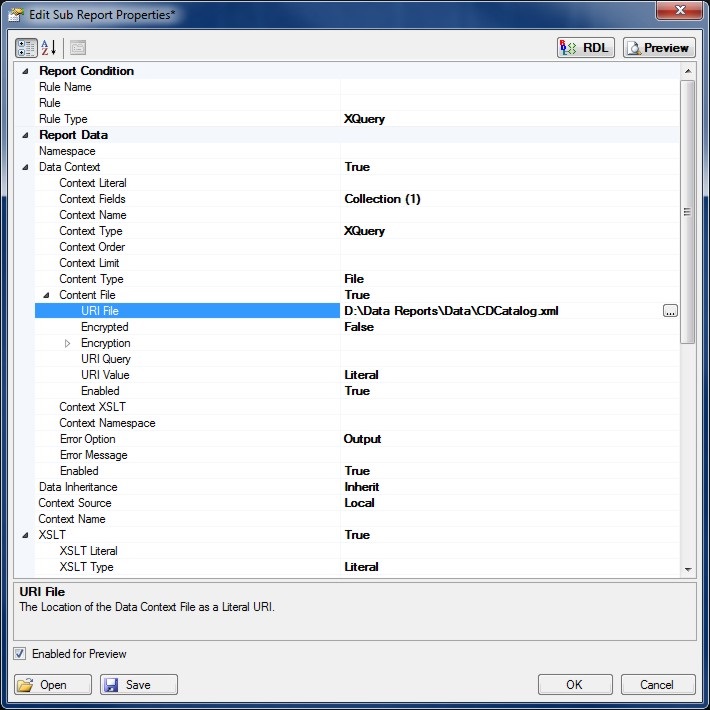Image resolution: width=710 pixels, height=710 pixels.
Task: Click the Property Pages icon
Action: click(x=78, y=48)
